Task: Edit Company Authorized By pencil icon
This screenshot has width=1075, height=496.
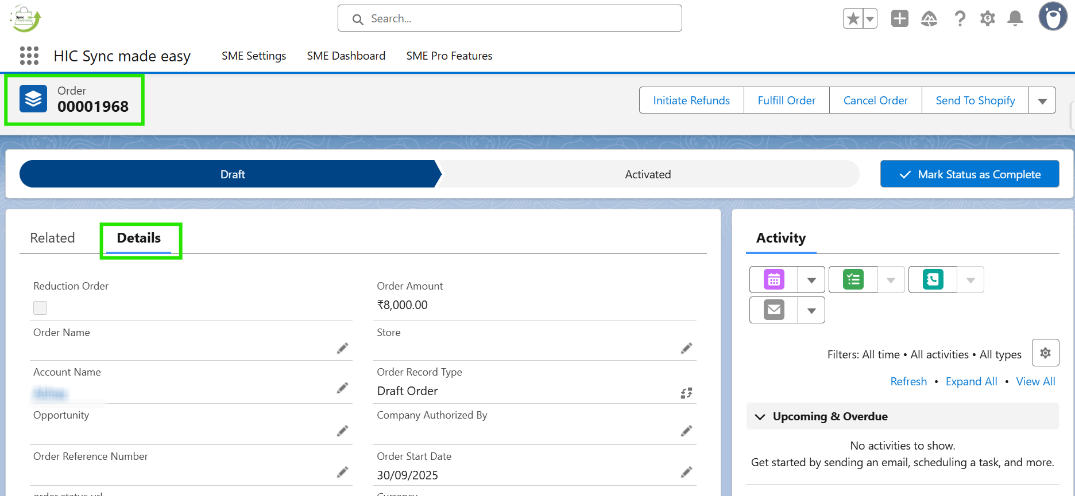Action: [686, 431]
